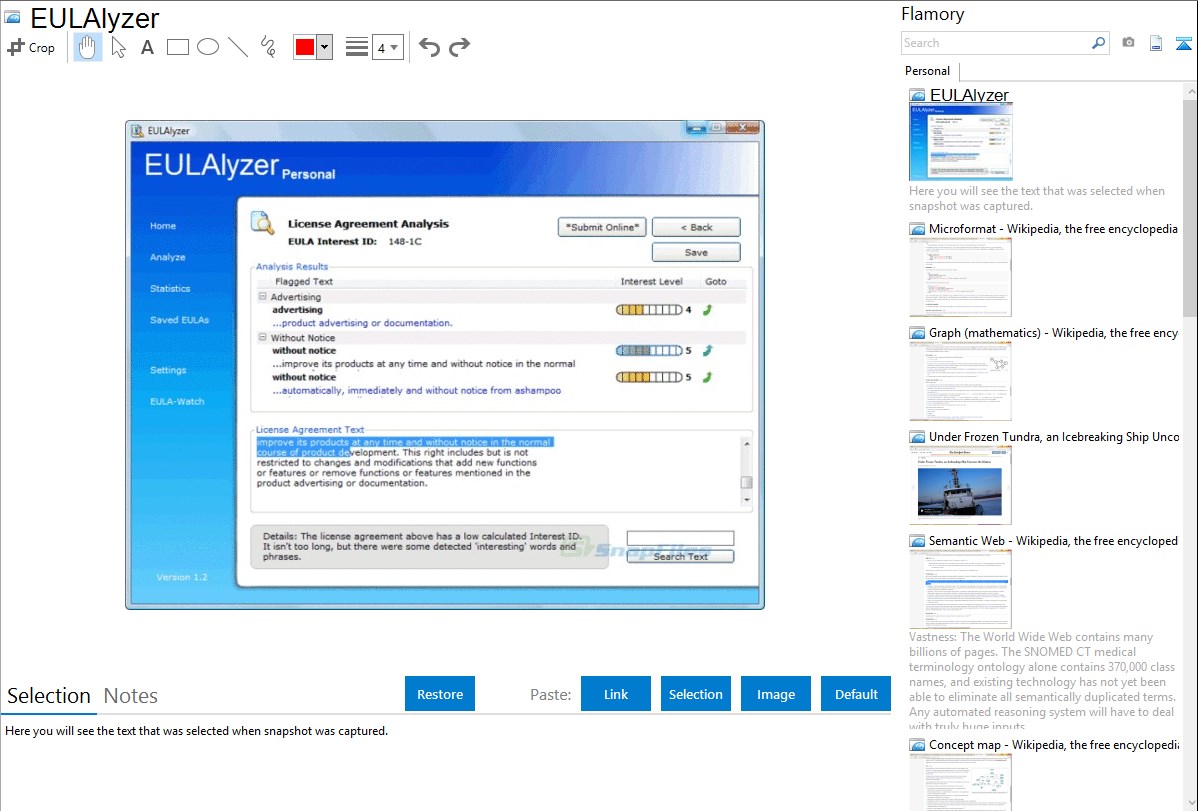Choose the text annotation tool

[147, 47]
